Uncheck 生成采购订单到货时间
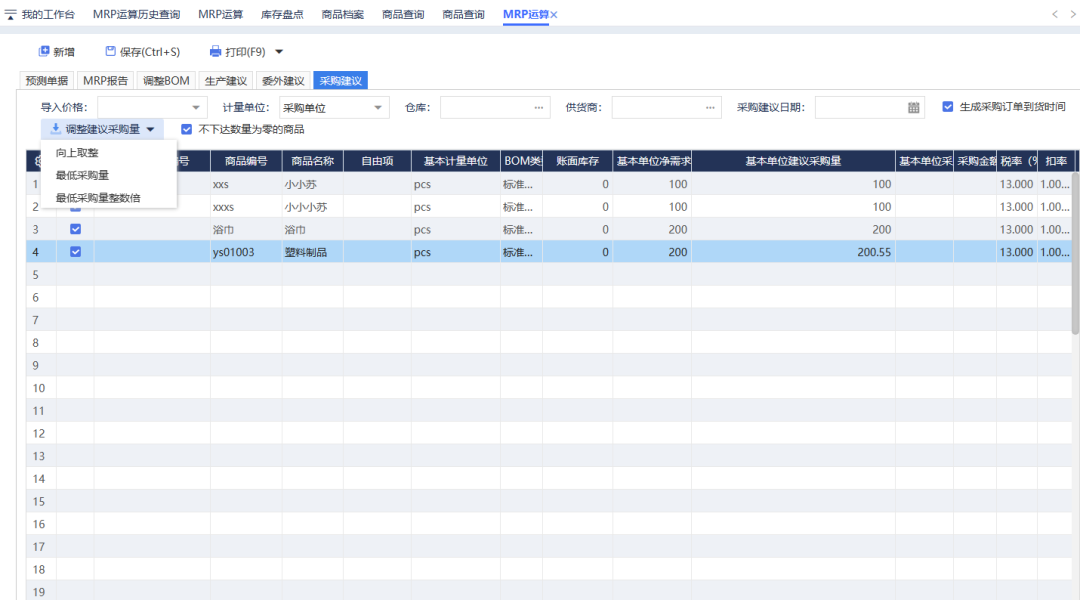Screen dimensions: 1080x600 (948, 106)
